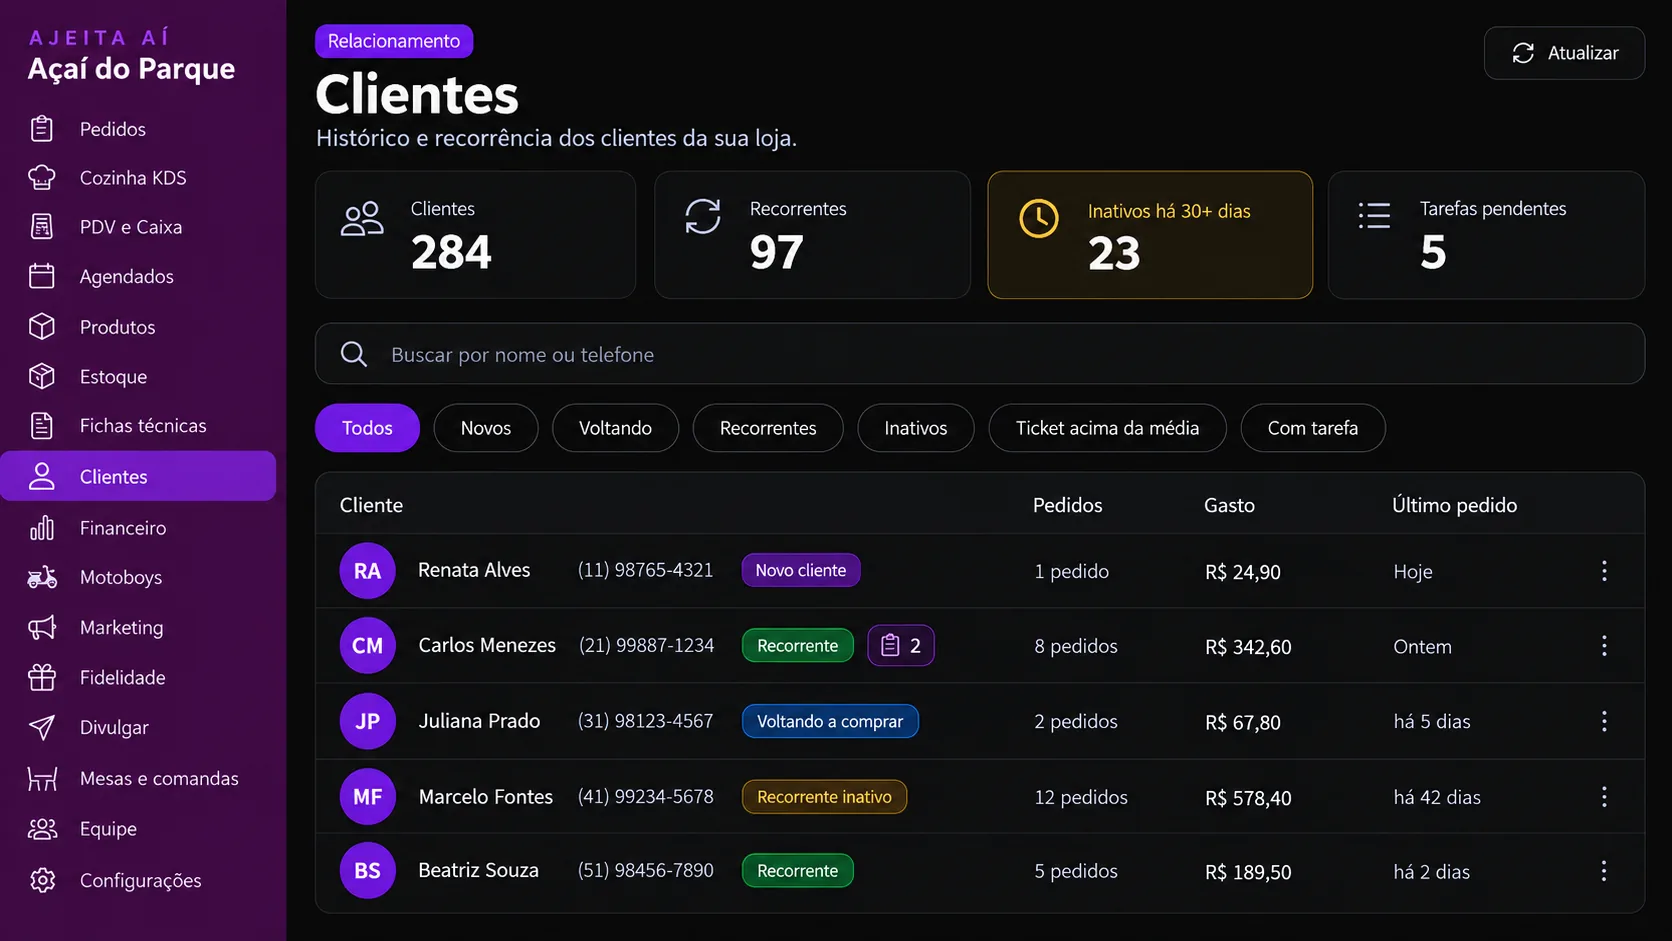Click the Cozinha KDS chef hat icon
The height and width of the screenshot is (941, 1672).
click(x=42, y=178)
